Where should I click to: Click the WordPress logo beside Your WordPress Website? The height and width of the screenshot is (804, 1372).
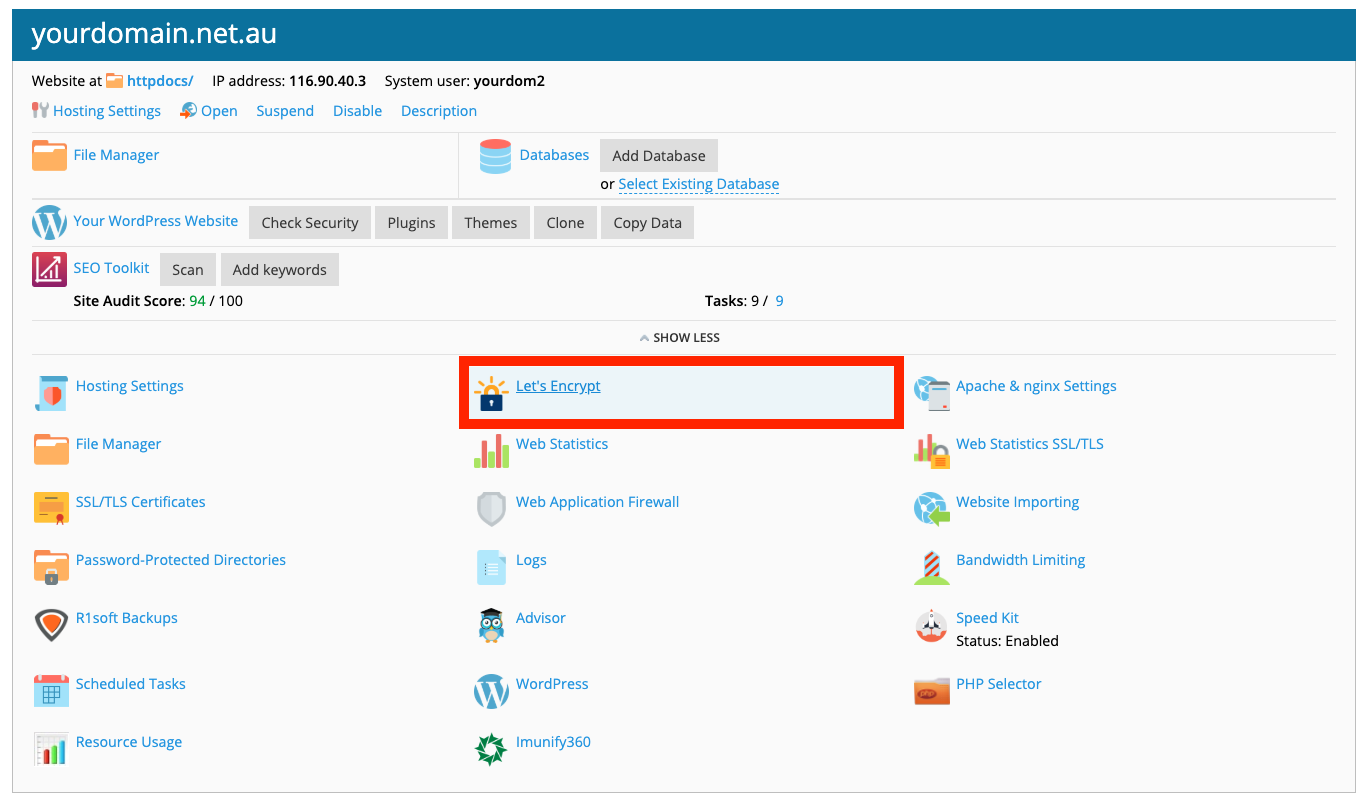click(49, 222)
